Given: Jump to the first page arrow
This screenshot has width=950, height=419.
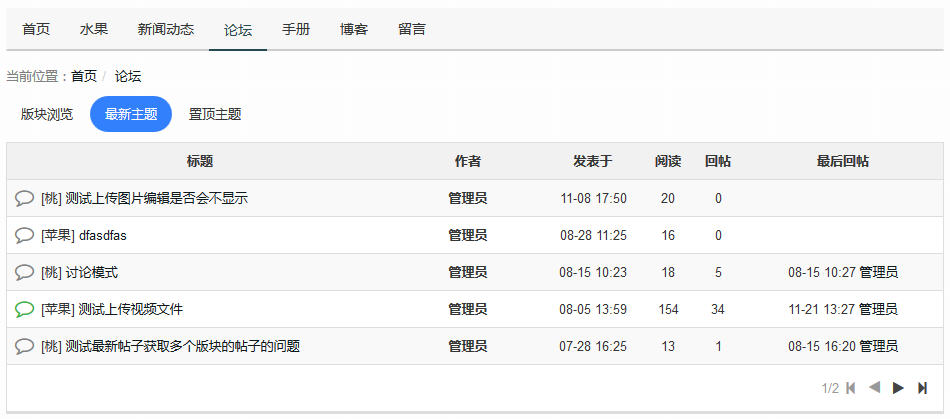Looking at the screenshot, I should click(851, 388).
